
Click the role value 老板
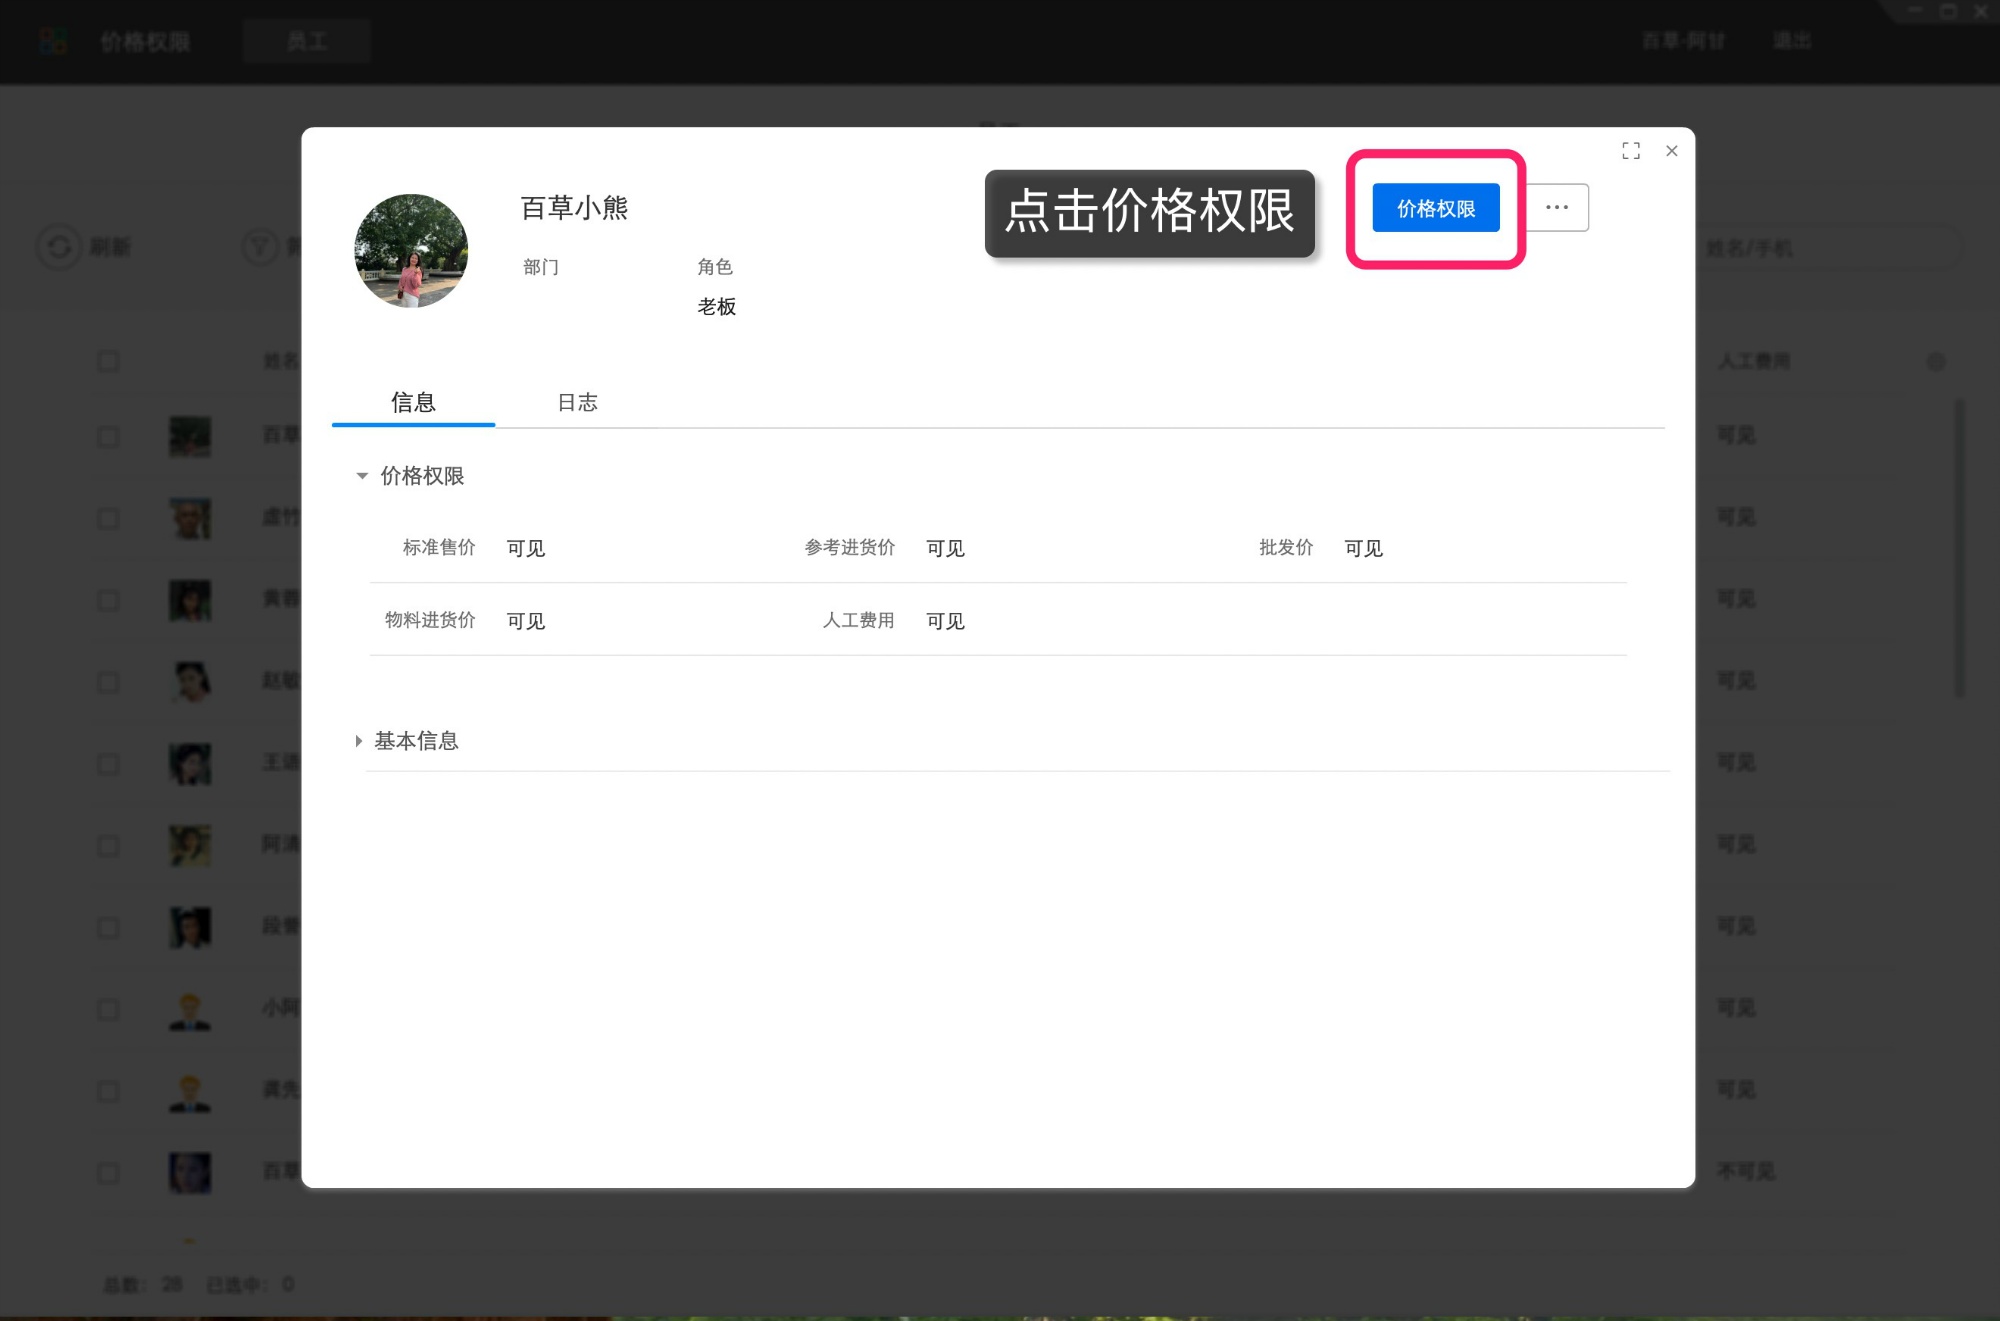pyautogui.click(x=716, y=307)
